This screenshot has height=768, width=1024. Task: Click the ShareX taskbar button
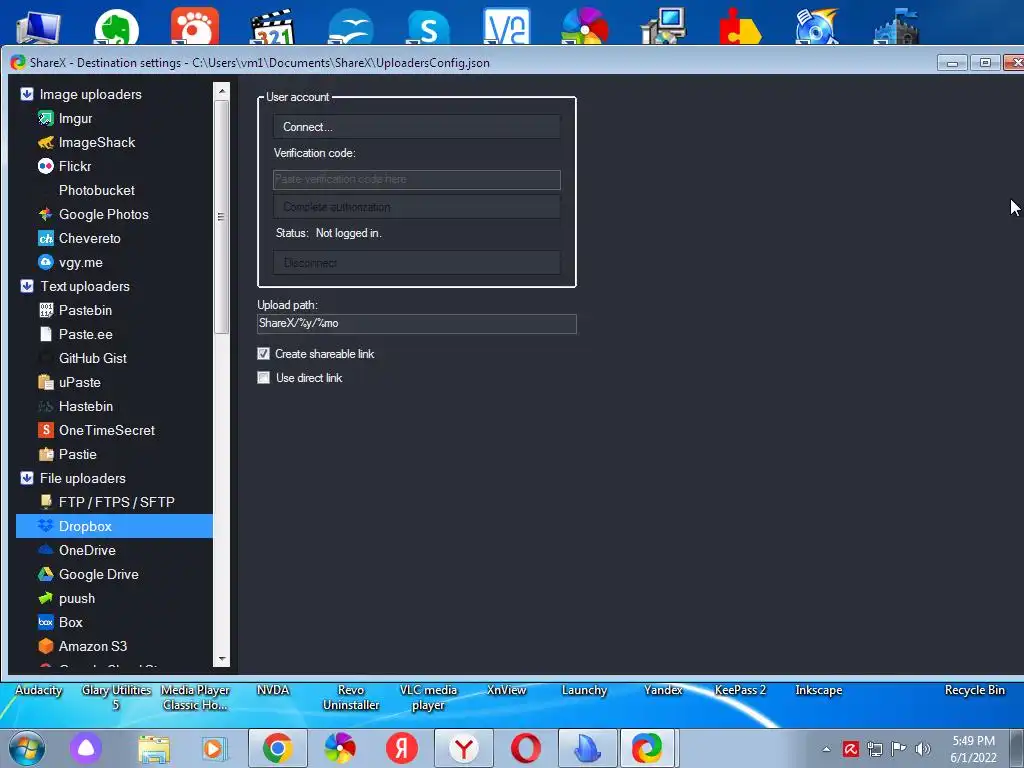(647, 748)
